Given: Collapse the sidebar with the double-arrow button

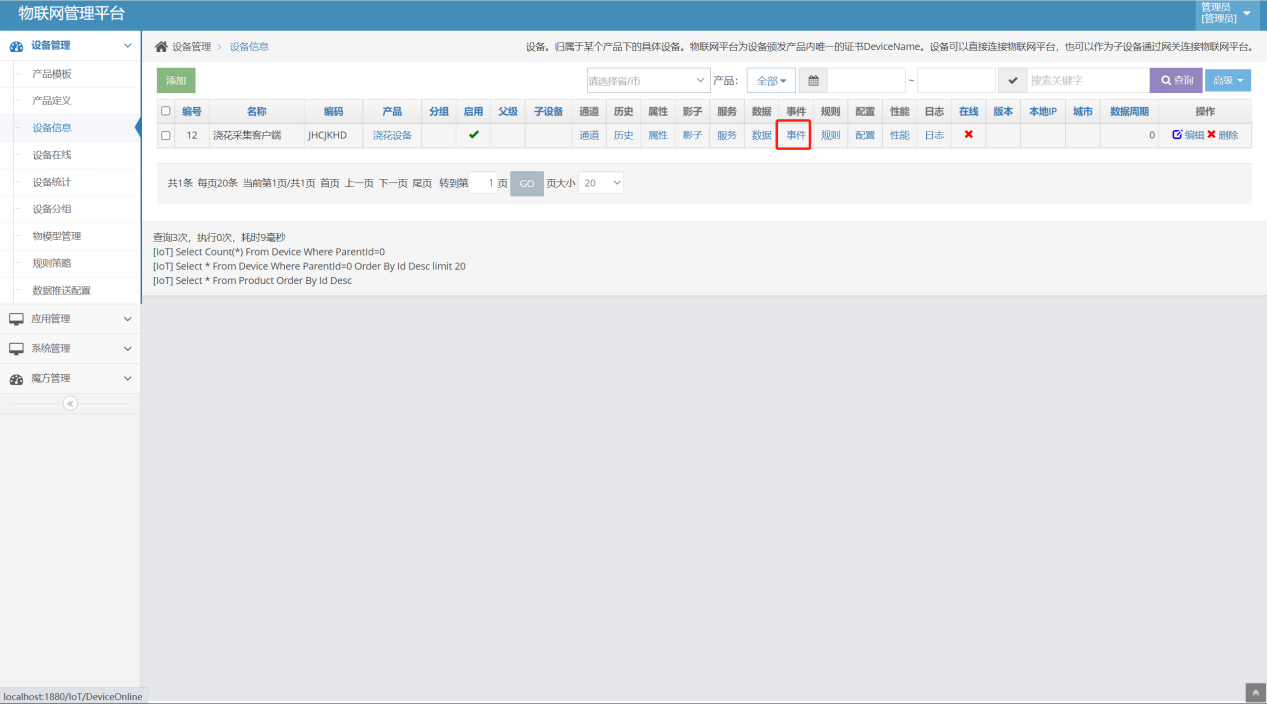Looking at the screenshot, I should coord(70,403).
